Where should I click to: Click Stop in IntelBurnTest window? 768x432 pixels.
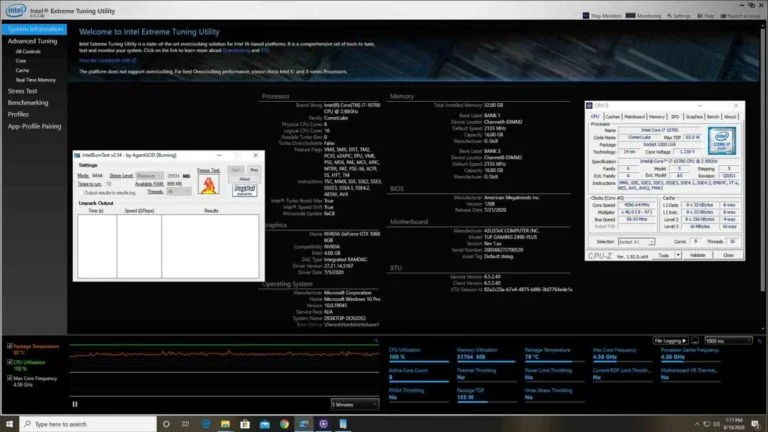pos(254,170)
